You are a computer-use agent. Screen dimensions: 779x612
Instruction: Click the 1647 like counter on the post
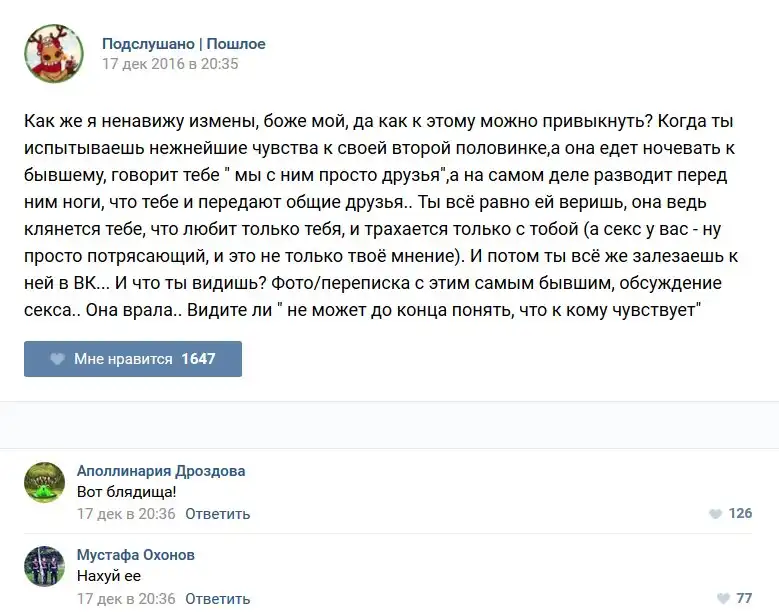tap(199, 359)
